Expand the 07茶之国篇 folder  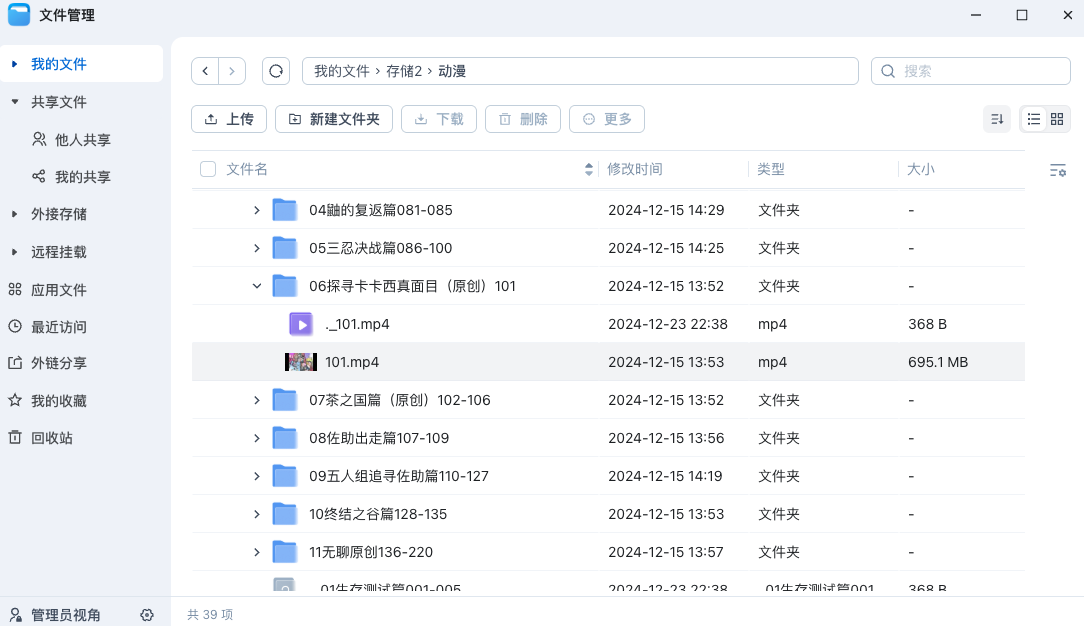257,400
